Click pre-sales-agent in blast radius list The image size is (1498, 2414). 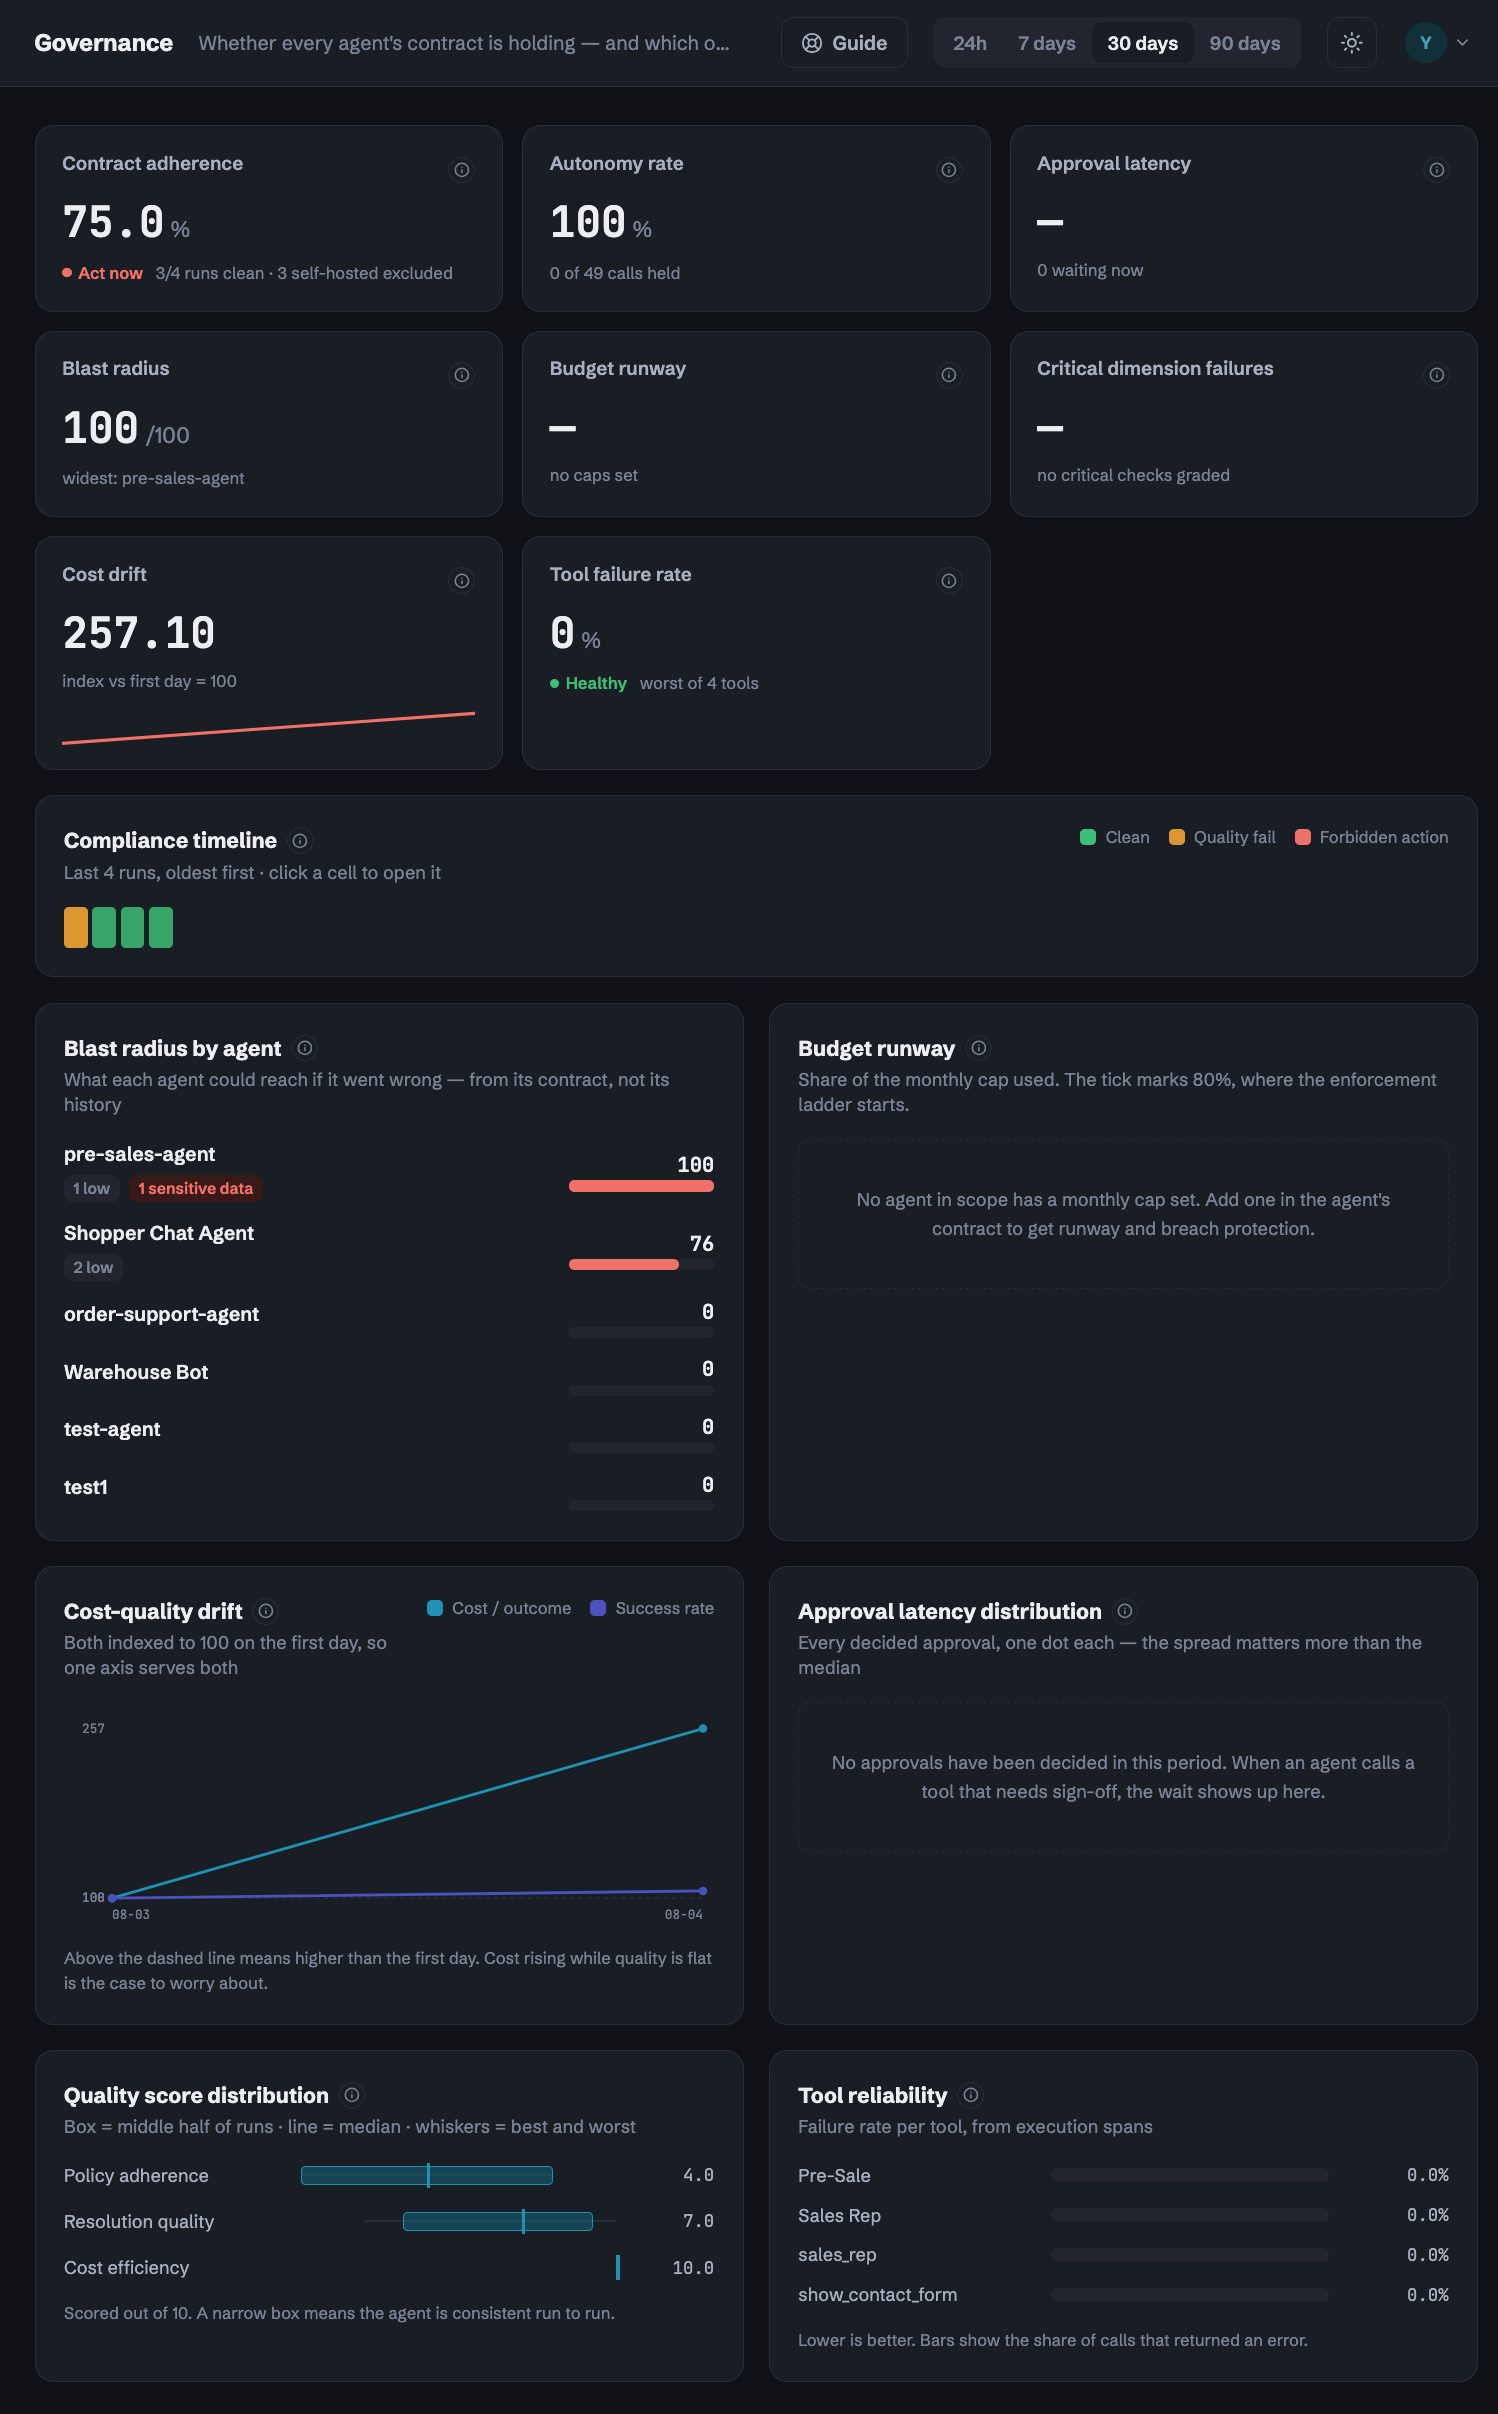click(139, 1154)
